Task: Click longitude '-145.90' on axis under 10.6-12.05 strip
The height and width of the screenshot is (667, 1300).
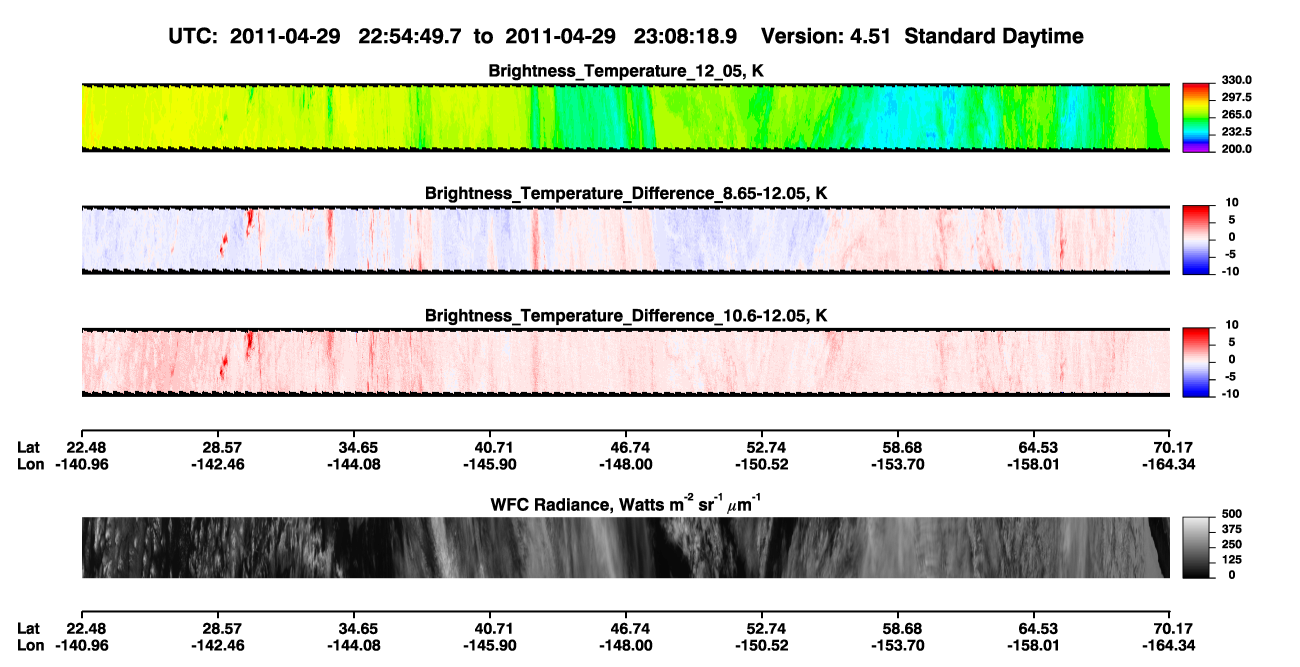Action: pos(488,464)
